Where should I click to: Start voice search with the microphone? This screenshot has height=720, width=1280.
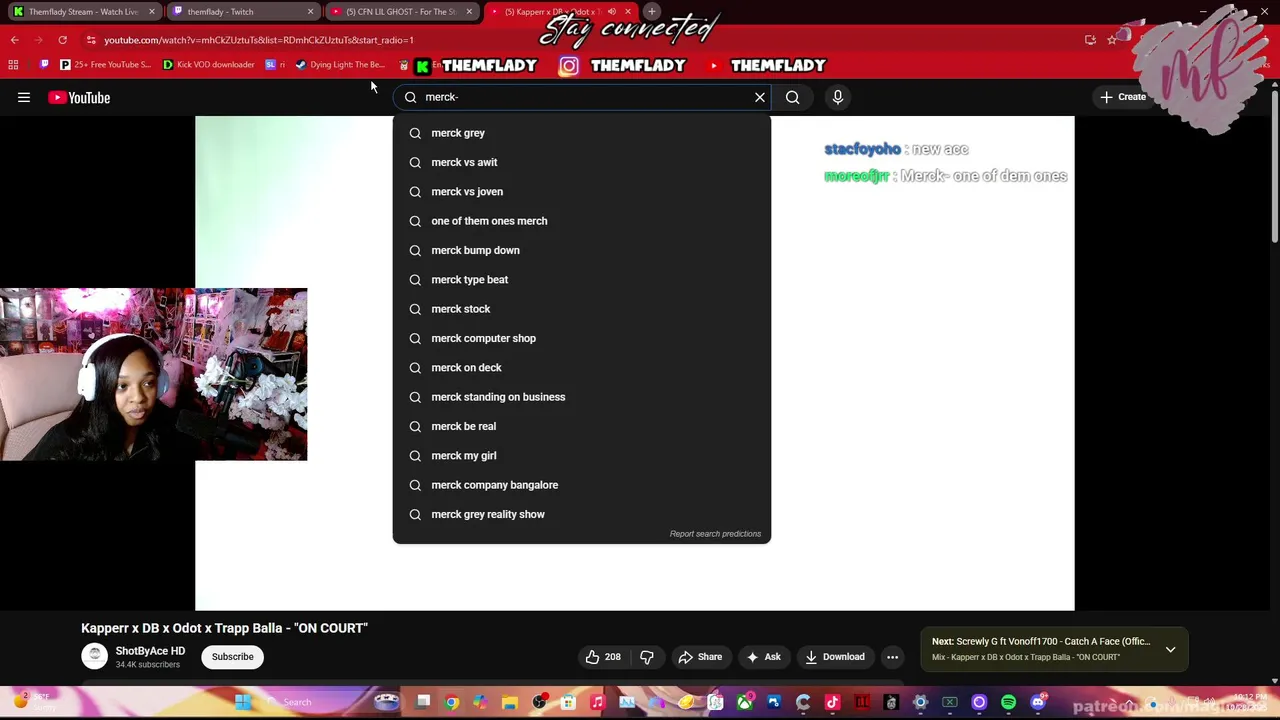click(838, 97)
